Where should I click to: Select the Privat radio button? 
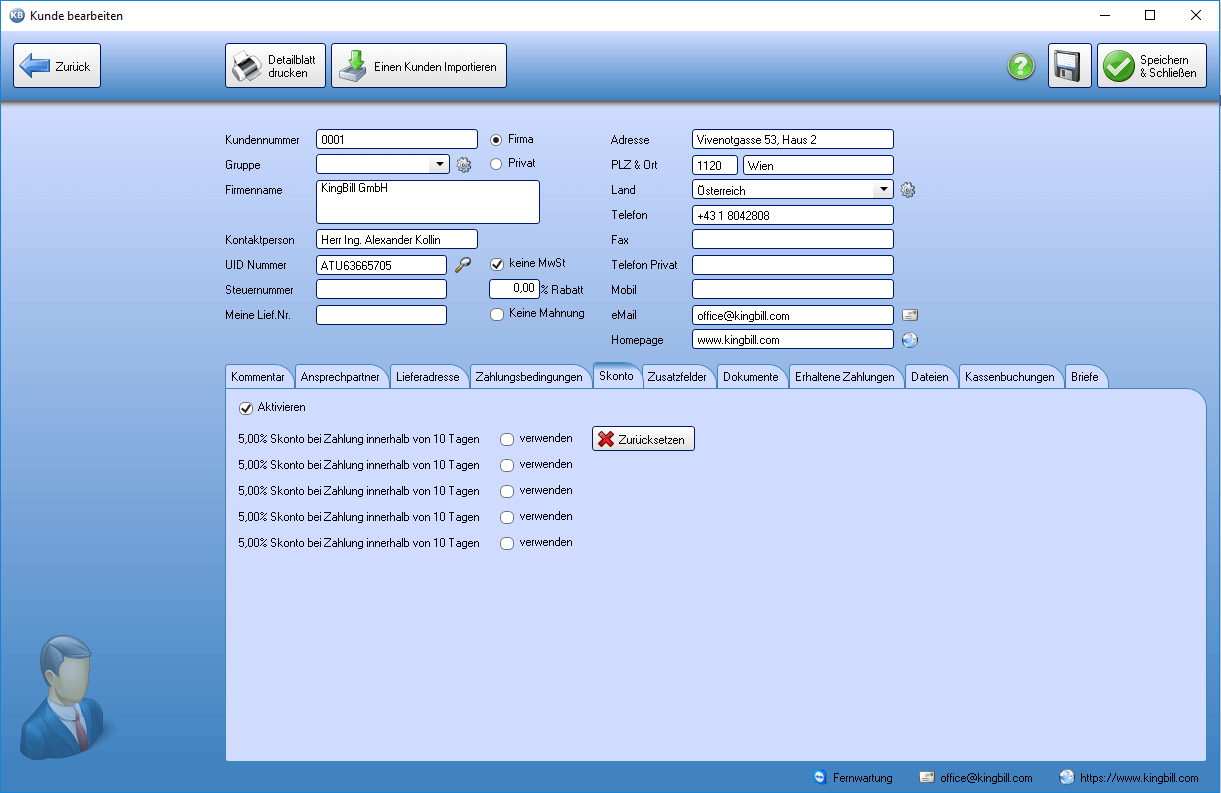[496, 163]
